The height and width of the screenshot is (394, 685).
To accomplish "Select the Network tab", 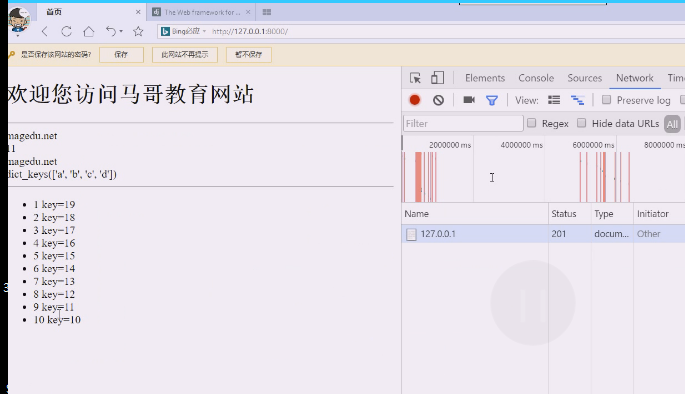I will (635, 78).
